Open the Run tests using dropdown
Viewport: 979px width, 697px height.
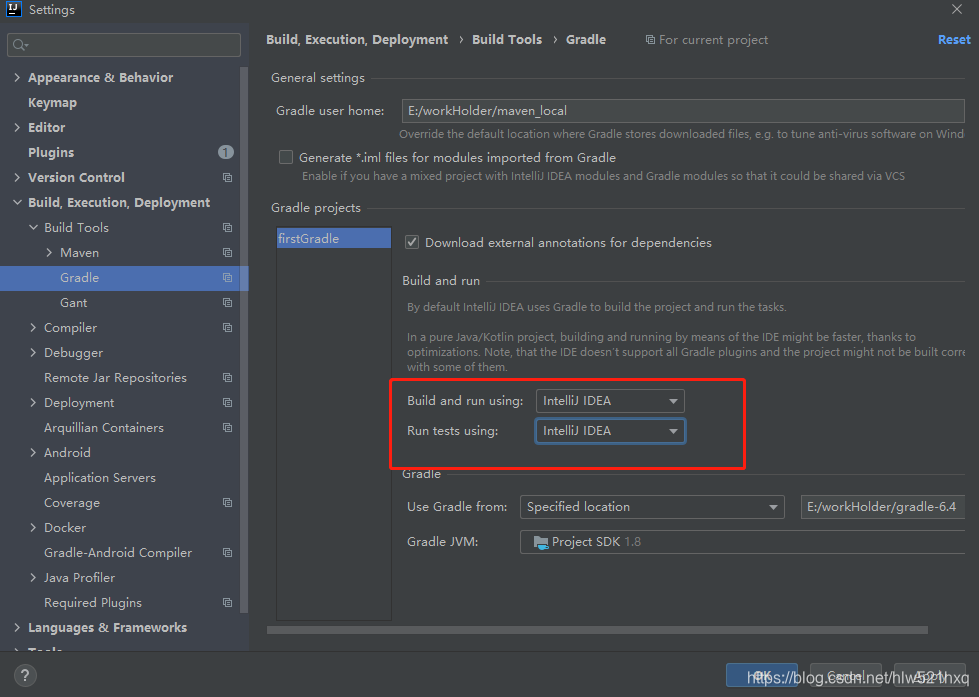coord(610,431)
